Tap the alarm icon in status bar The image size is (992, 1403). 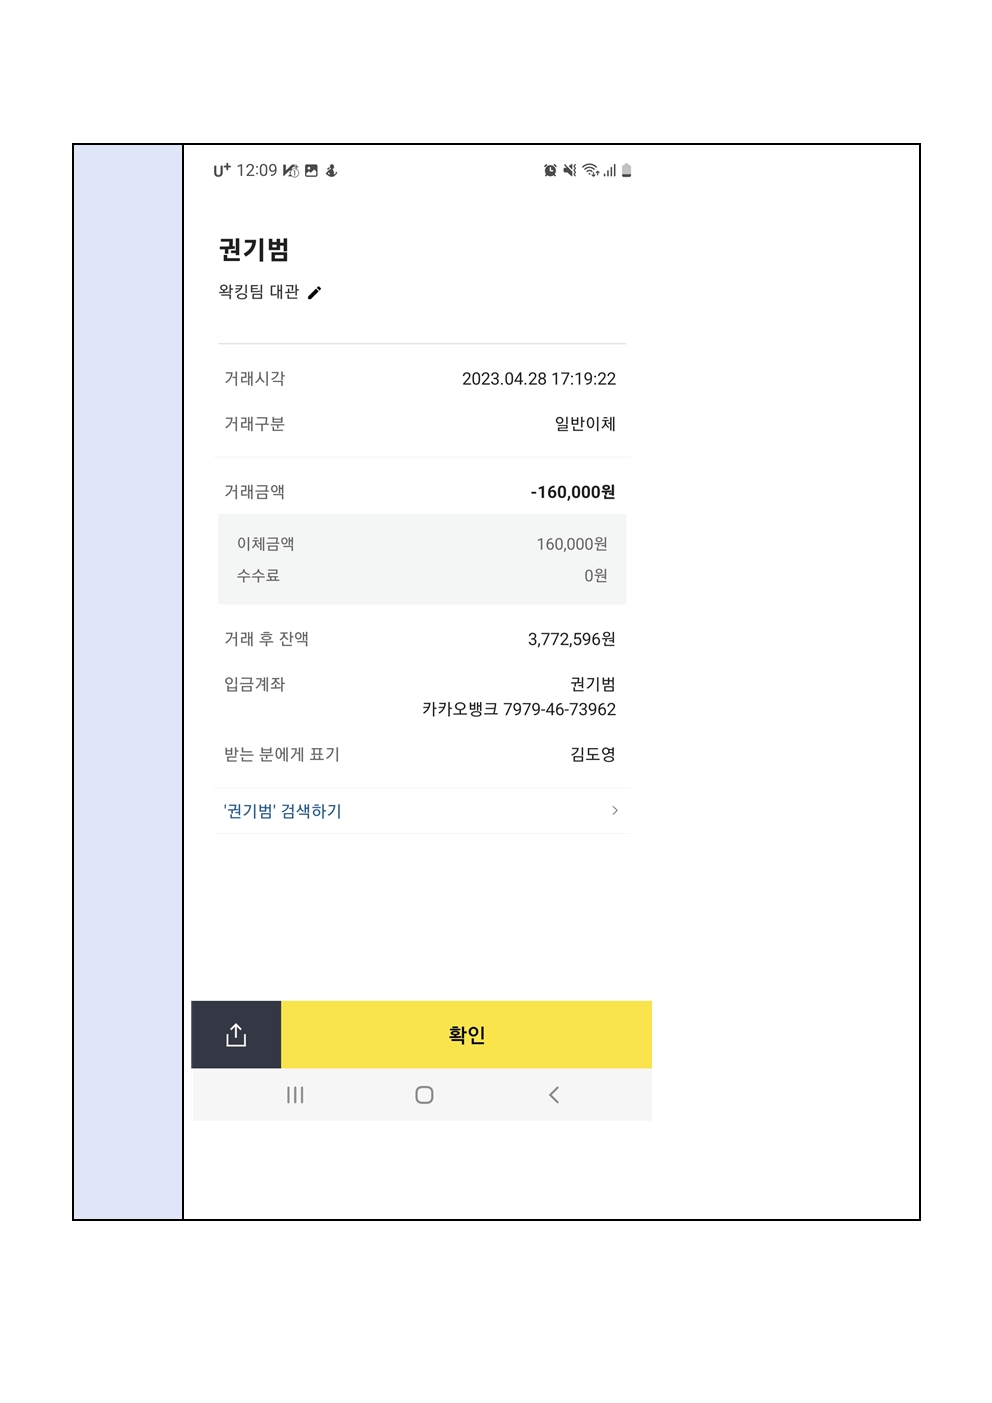pos(550,171)
